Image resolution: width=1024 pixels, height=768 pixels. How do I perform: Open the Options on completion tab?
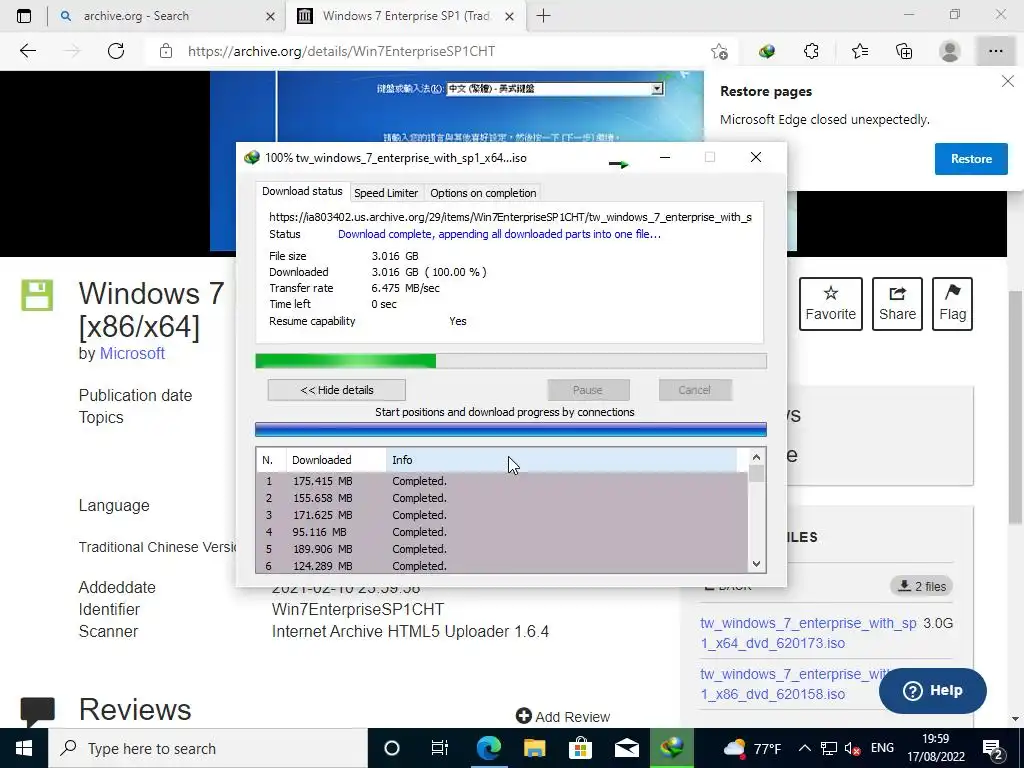(483, 193)
